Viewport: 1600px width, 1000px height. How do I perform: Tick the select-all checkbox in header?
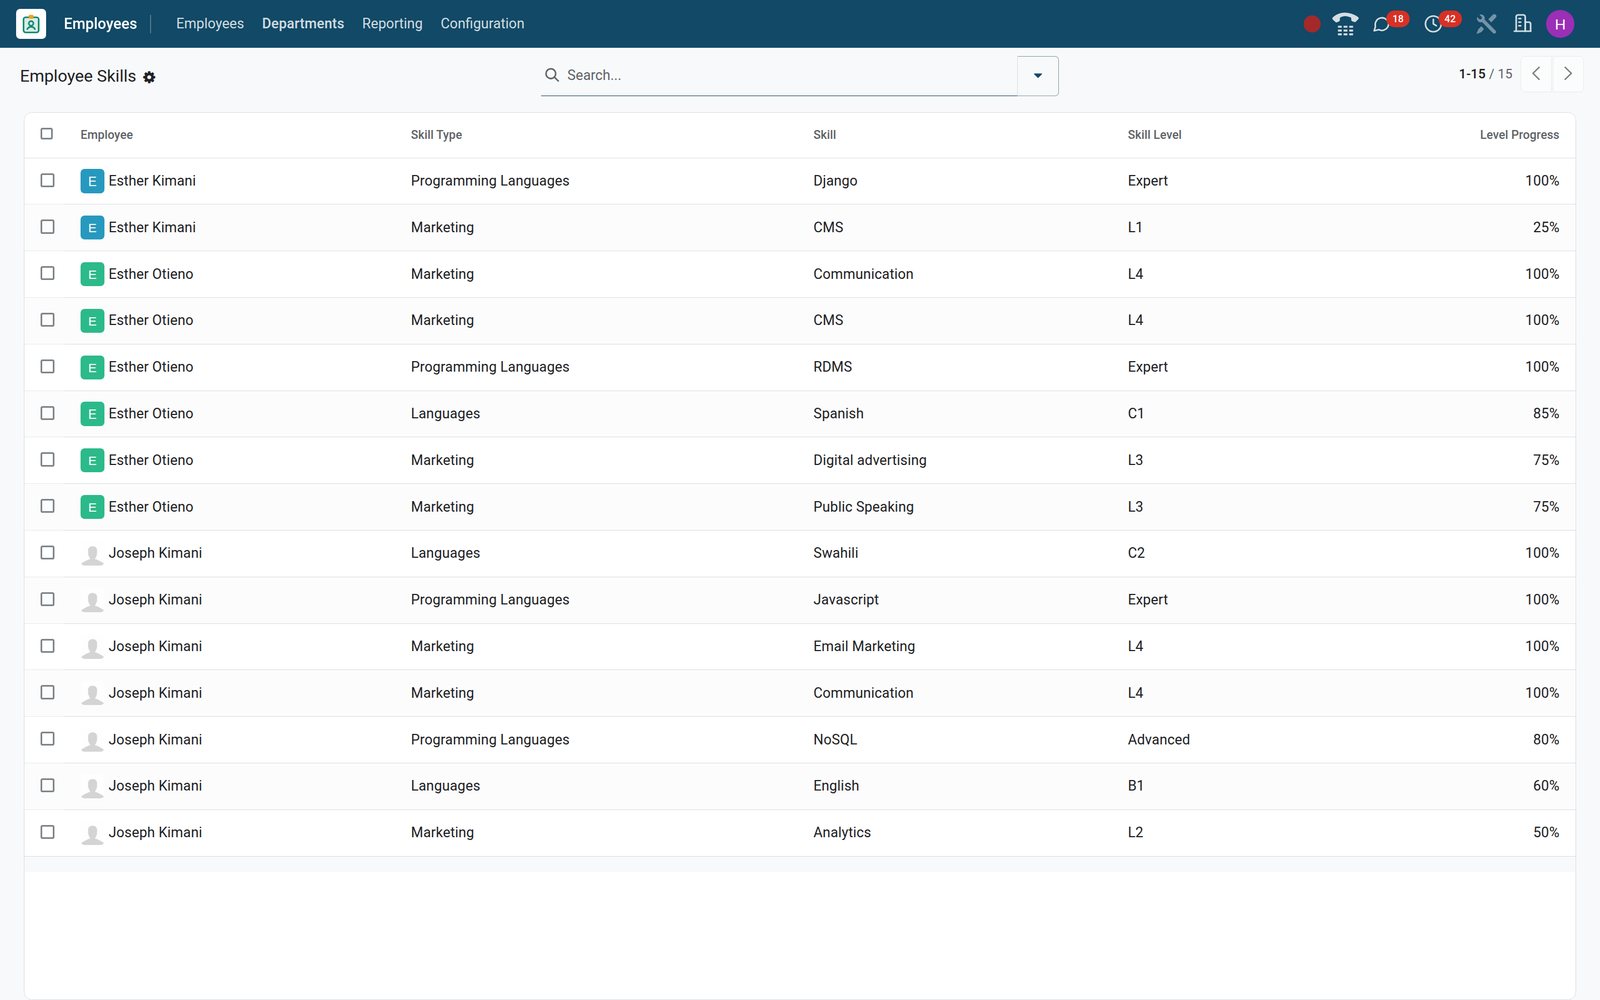pos(47,134)
